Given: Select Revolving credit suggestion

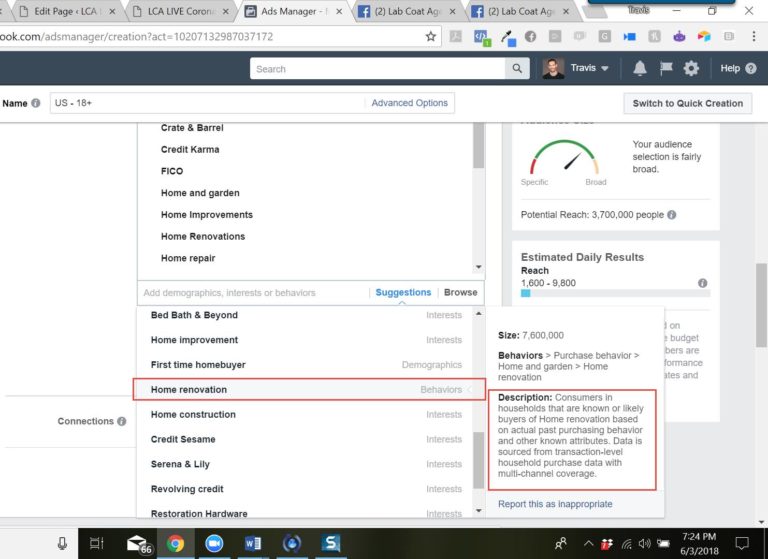Looking at the screenshot, I should (306, 489).
